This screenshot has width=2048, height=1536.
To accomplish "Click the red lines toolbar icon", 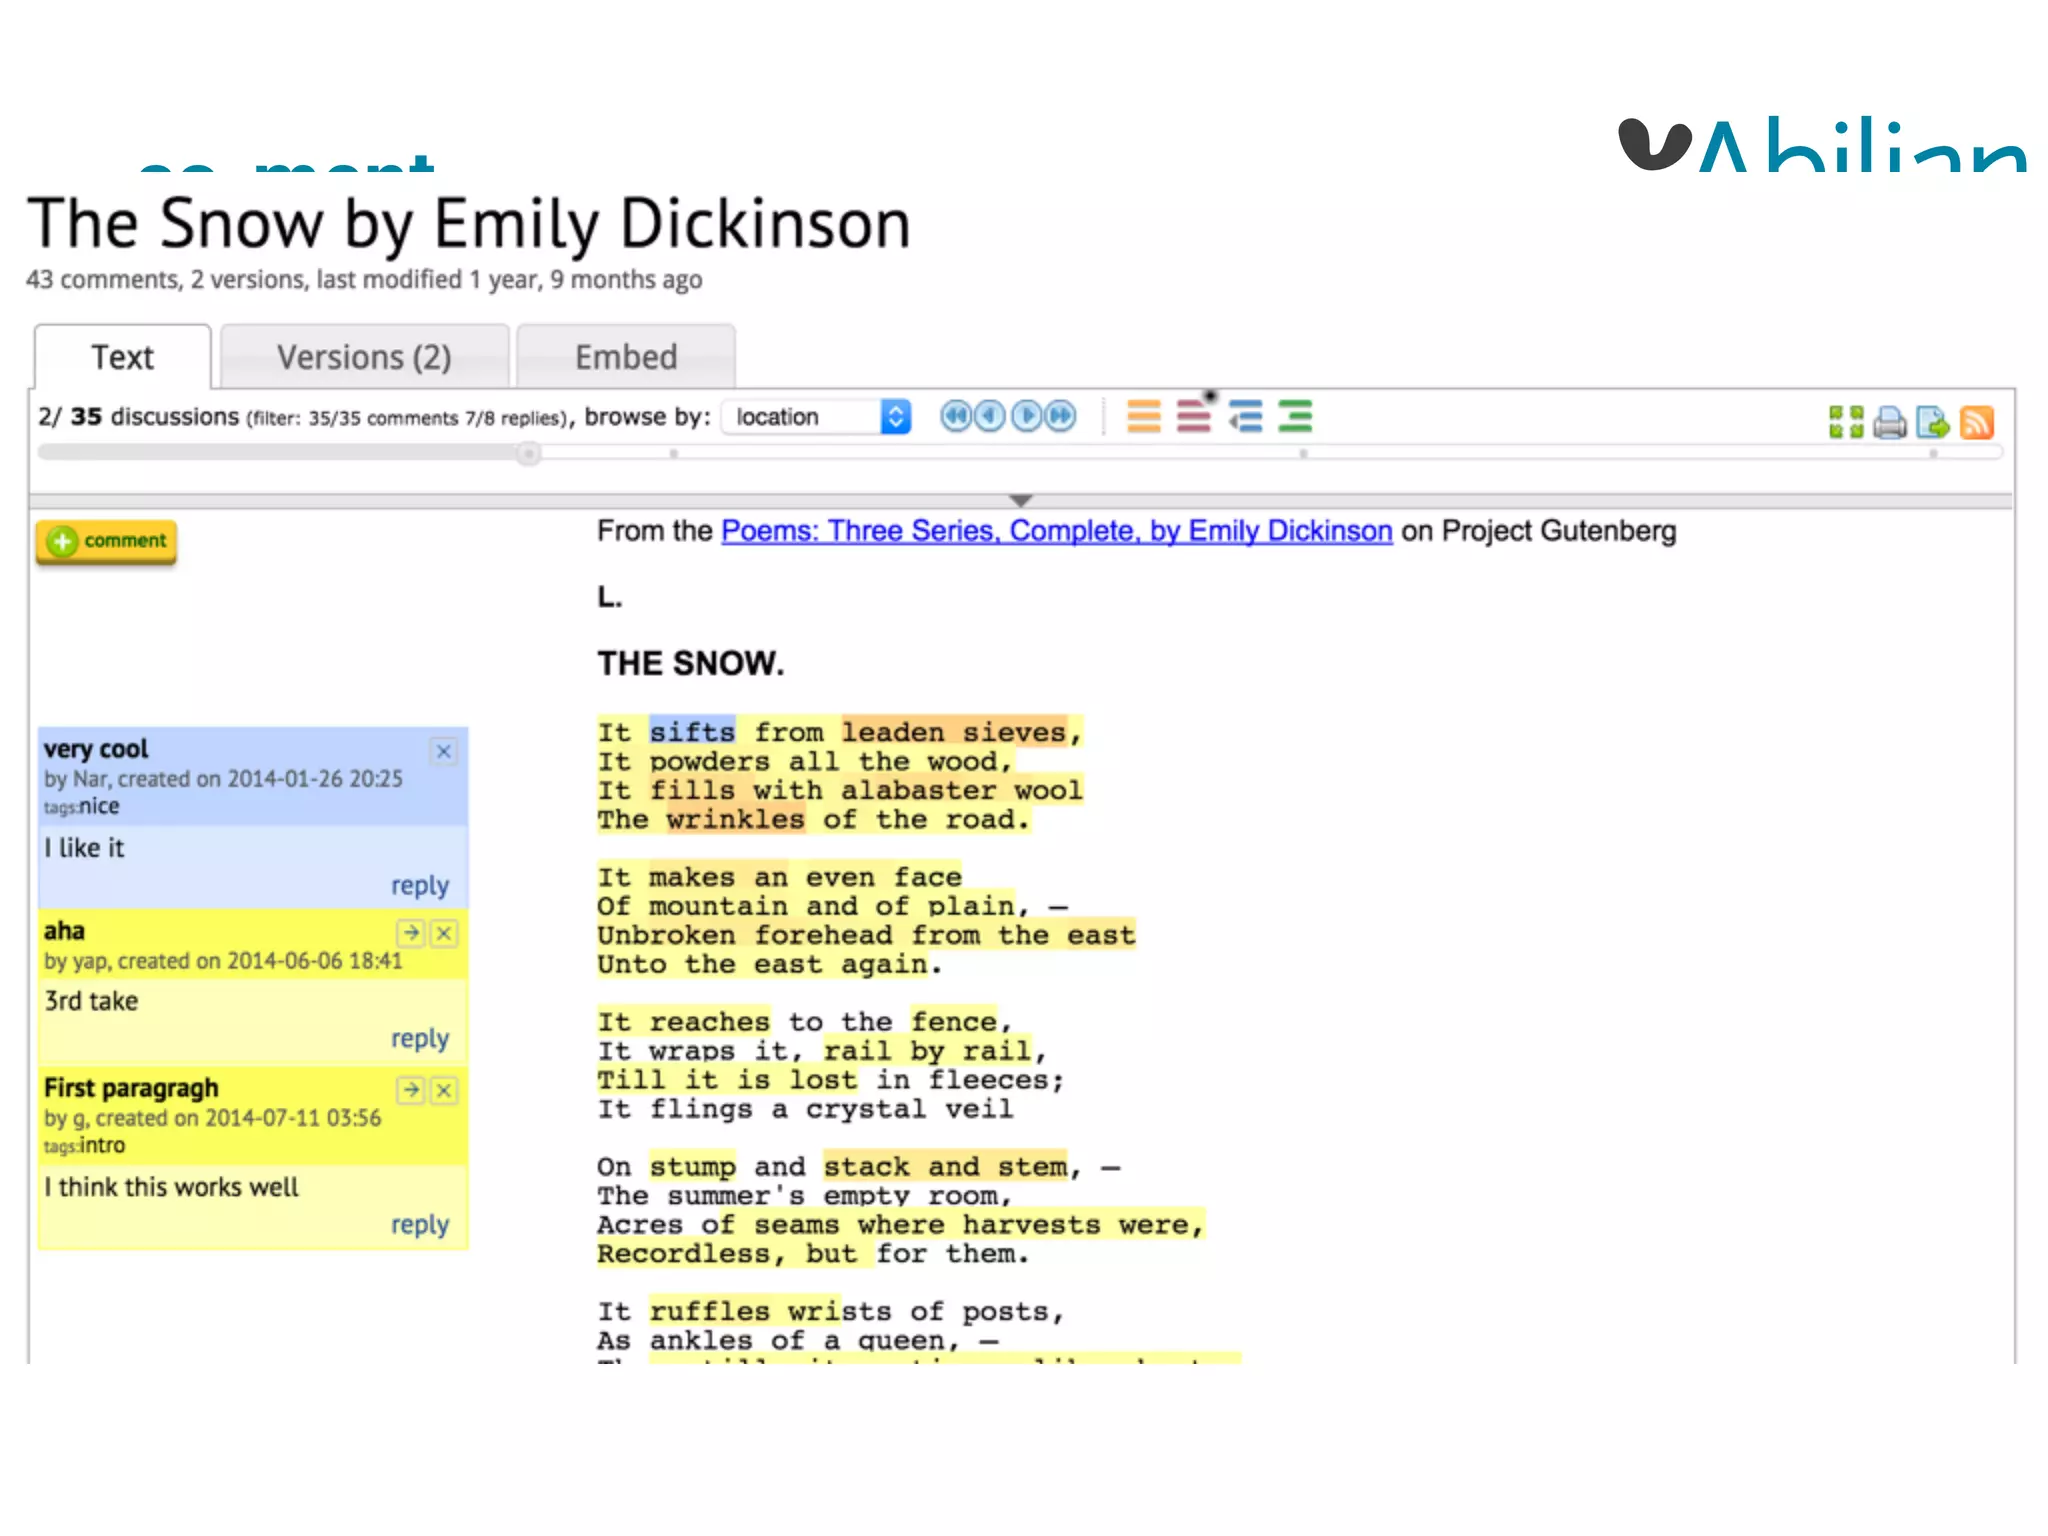I will pyautogui.click(x=1193, y=416).
